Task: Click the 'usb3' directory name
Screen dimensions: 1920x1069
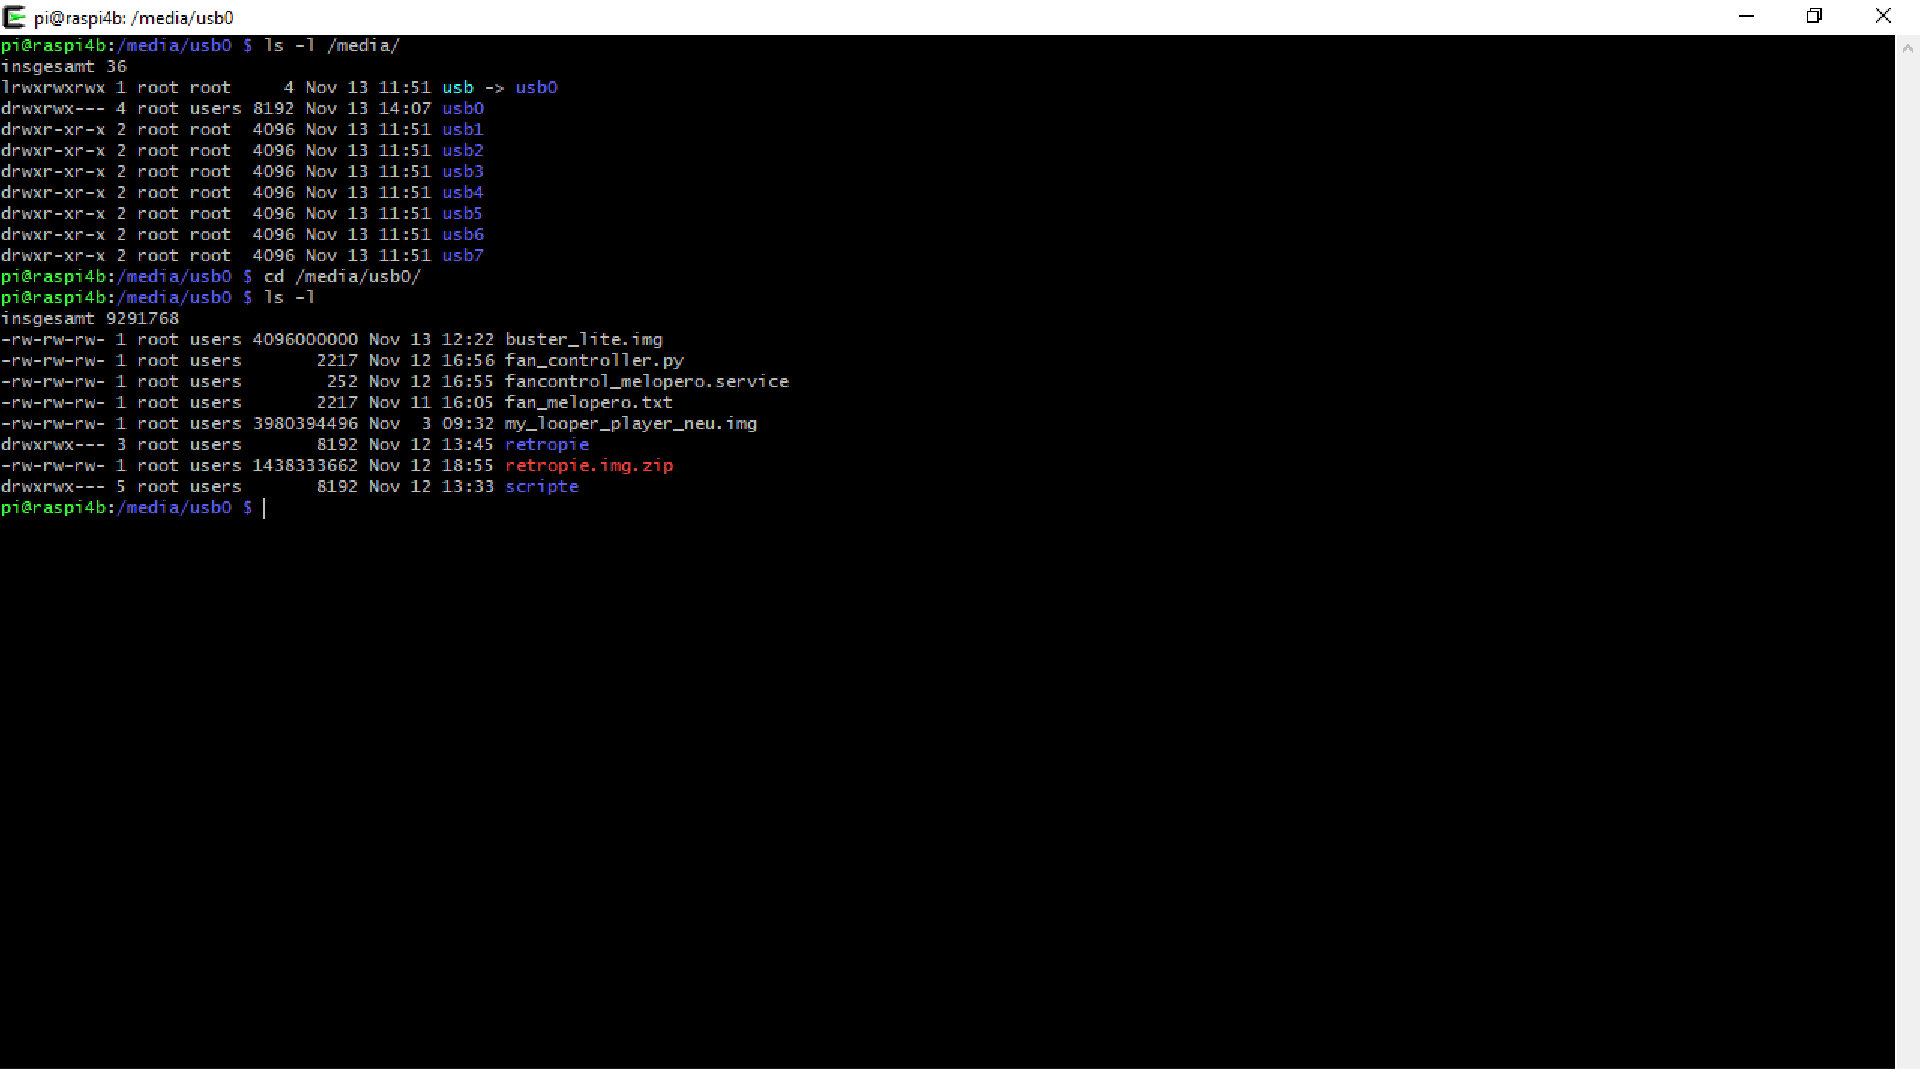Action: pos(463,172)
